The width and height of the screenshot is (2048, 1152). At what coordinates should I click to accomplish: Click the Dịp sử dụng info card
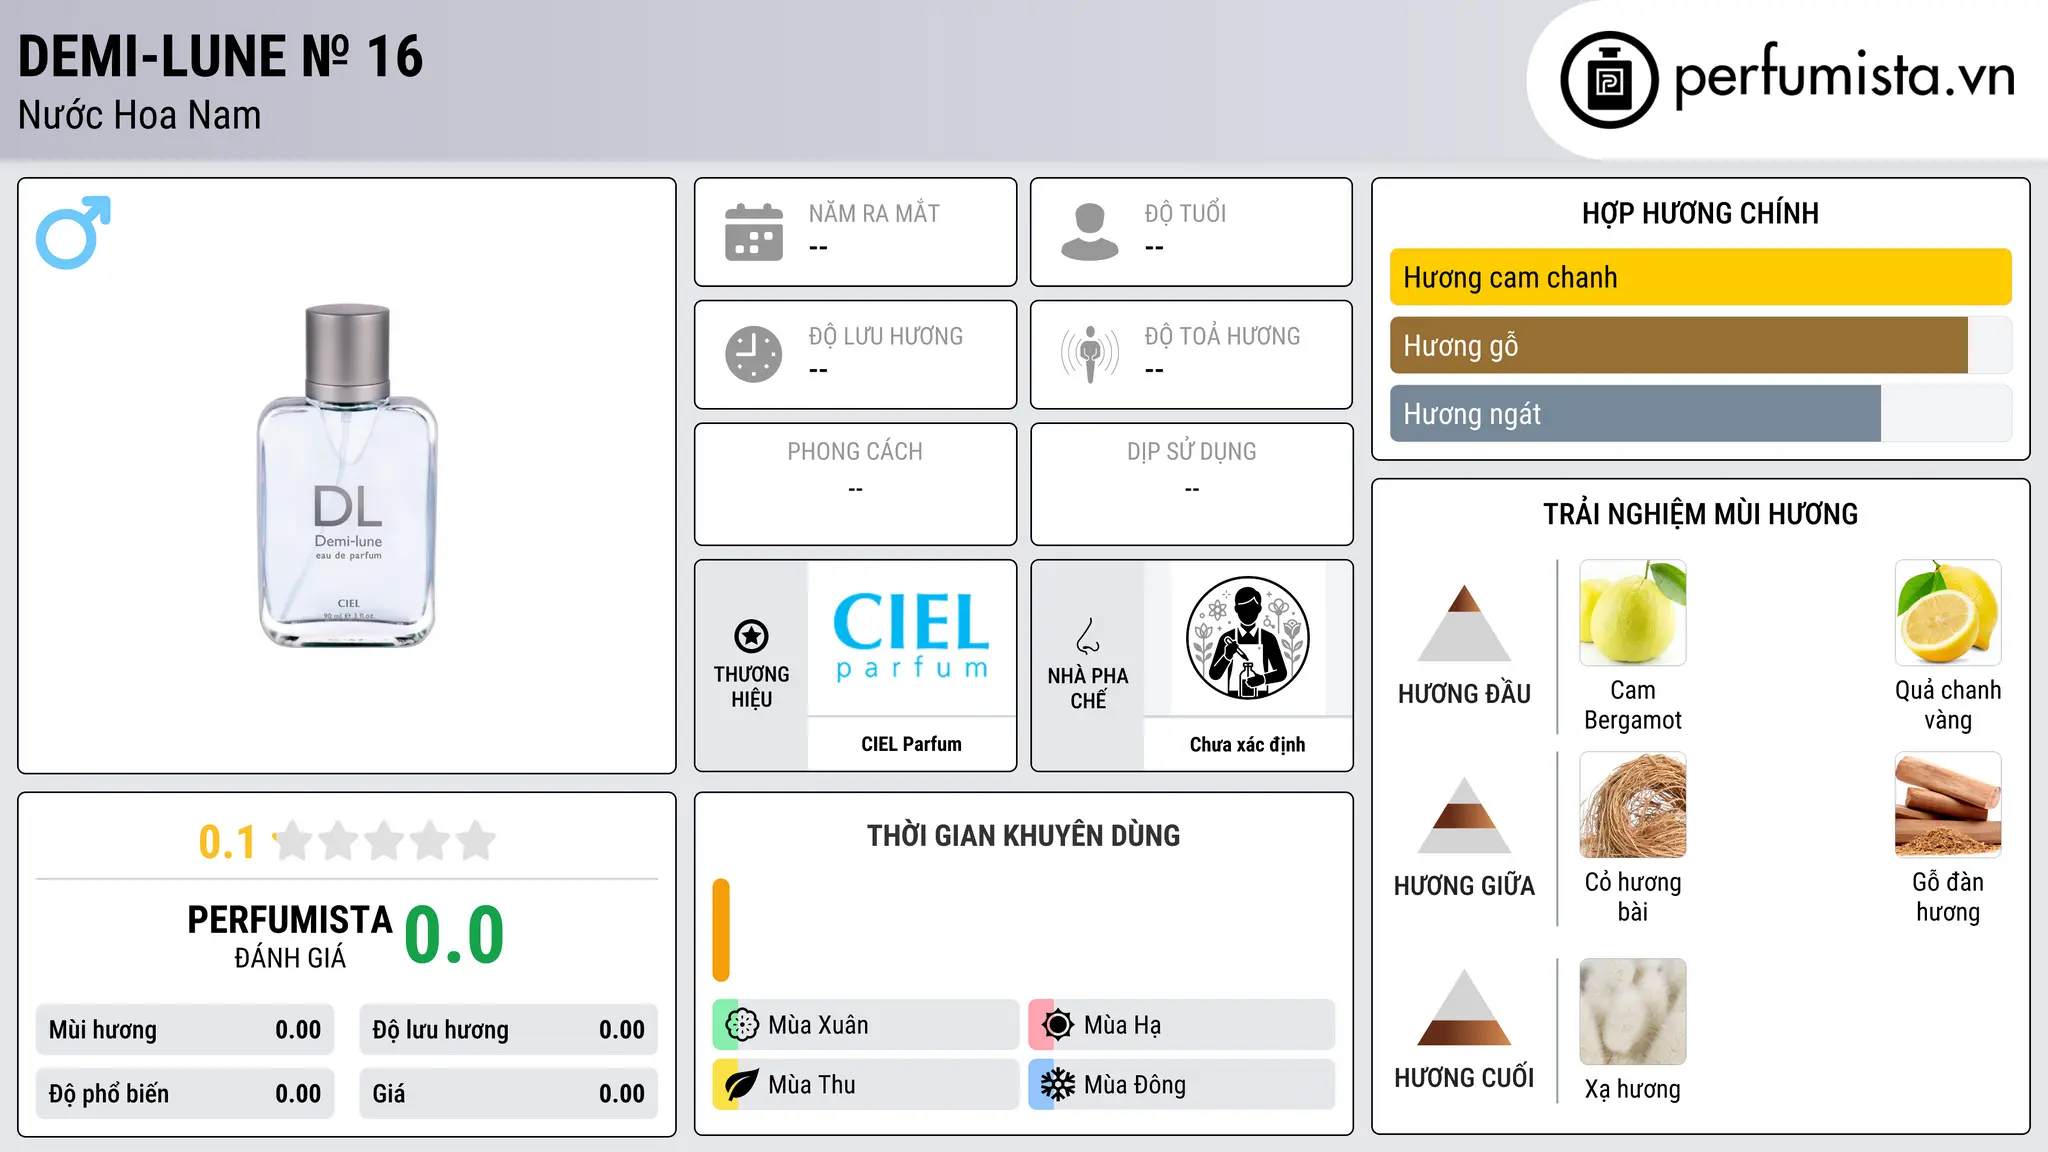[x=1191, y=484]
